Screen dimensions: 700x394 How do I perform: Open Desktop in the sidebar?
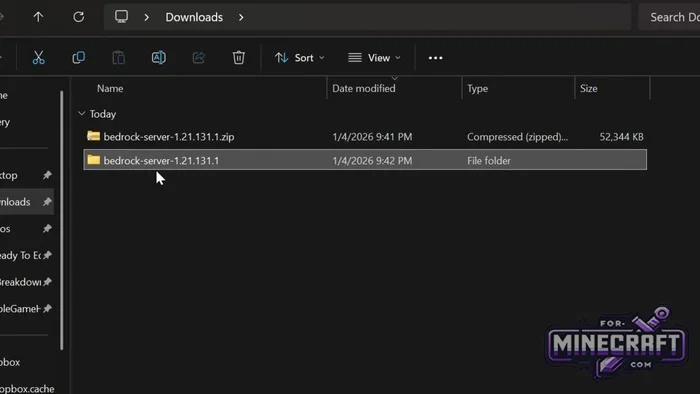pyautogui.click(x=9, y=175)
